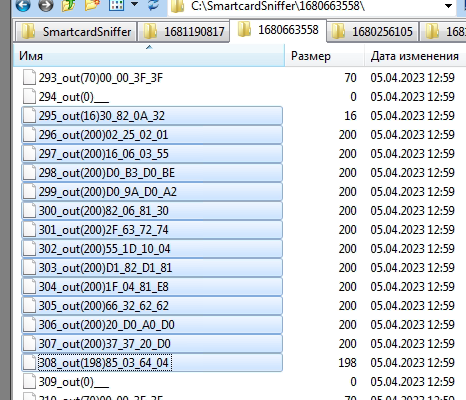Click file icon of 294_out(0)__
Screen dimensions: 466x400
[x=29, y=97]
